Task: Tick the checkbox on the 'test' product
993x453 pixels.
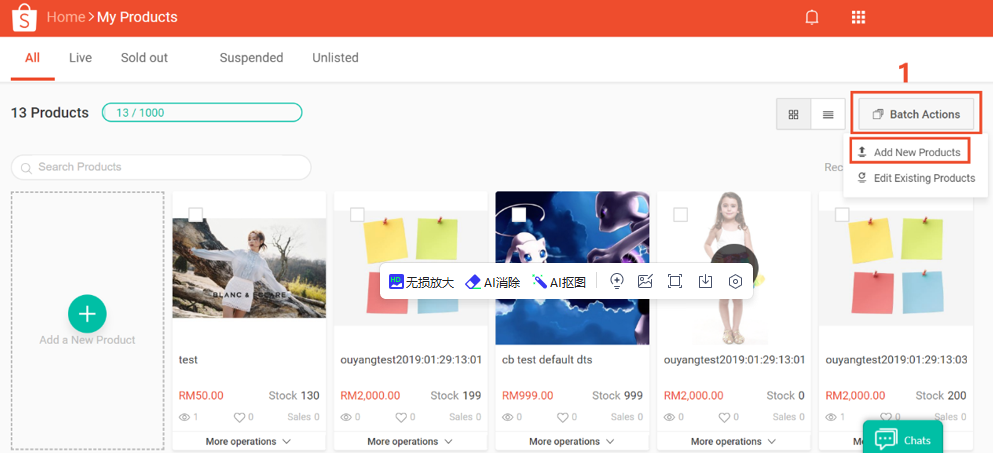Action: 196,215
